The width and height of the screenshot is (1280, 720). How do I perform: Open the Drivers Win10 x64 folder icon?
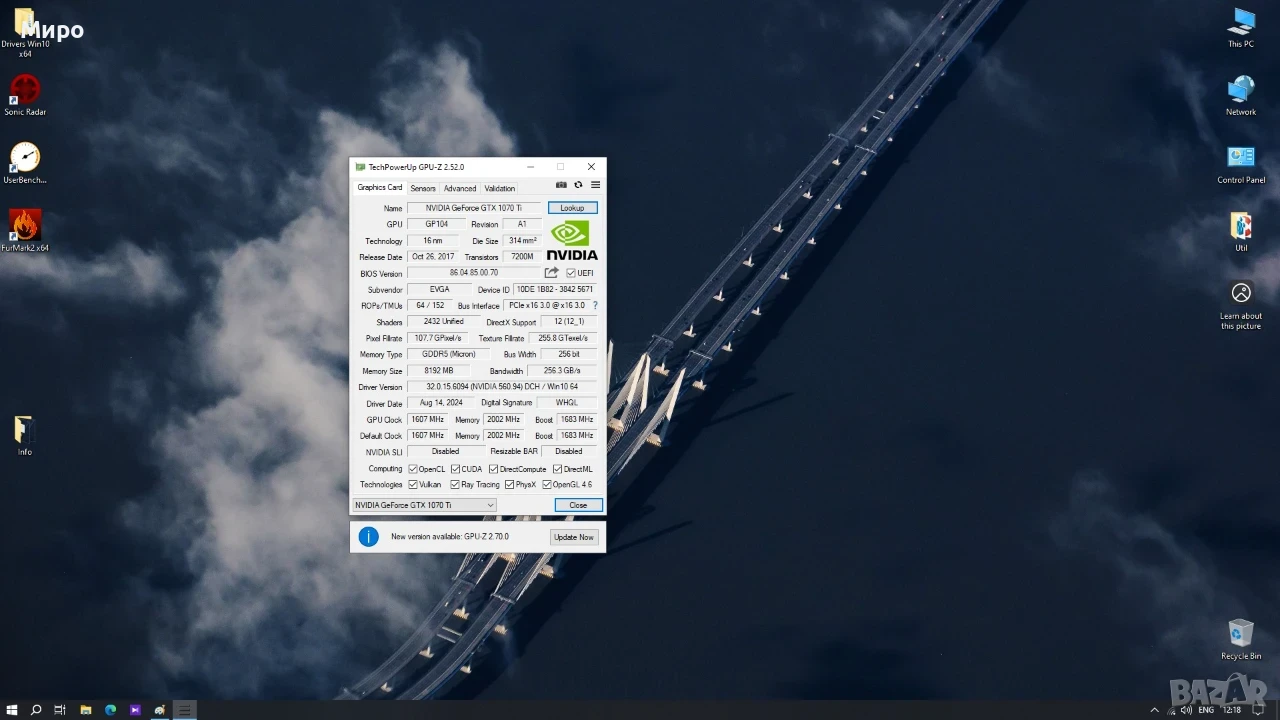(x=24, y=32)
